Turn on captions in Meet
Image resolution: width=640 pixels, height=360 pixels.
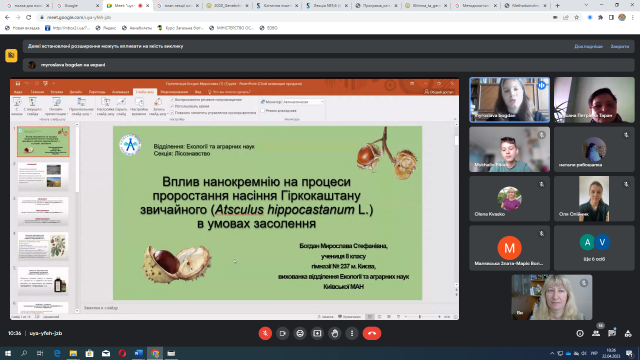tap(300, 333)
